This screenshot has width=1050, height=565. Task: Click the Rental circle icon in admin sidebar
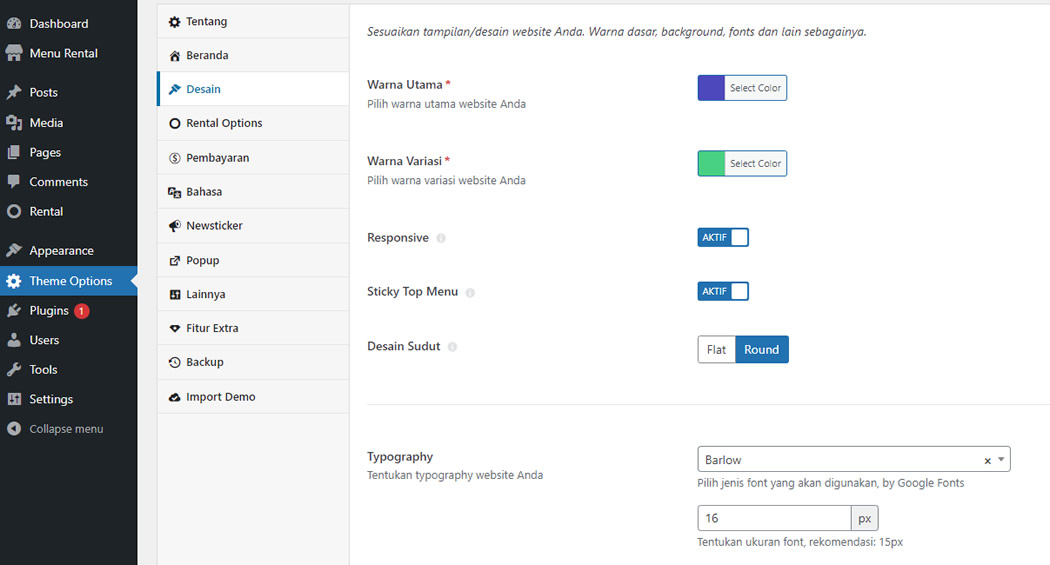click(14, 212)
